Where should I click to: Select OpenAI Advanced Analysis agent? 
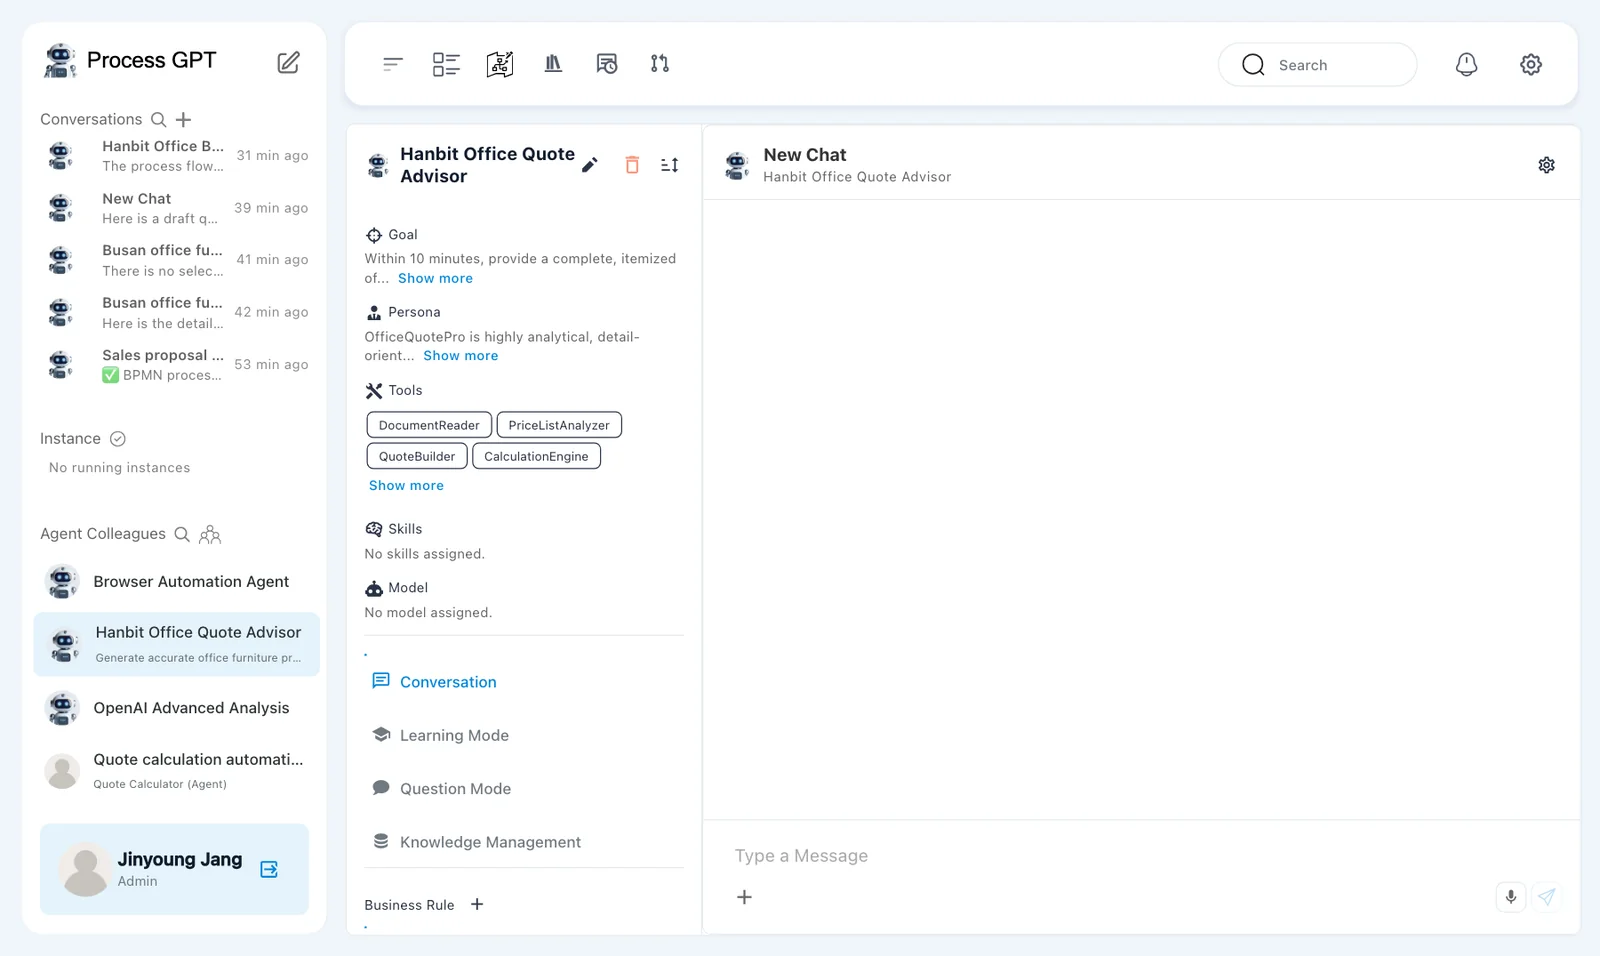coord(176,708)
